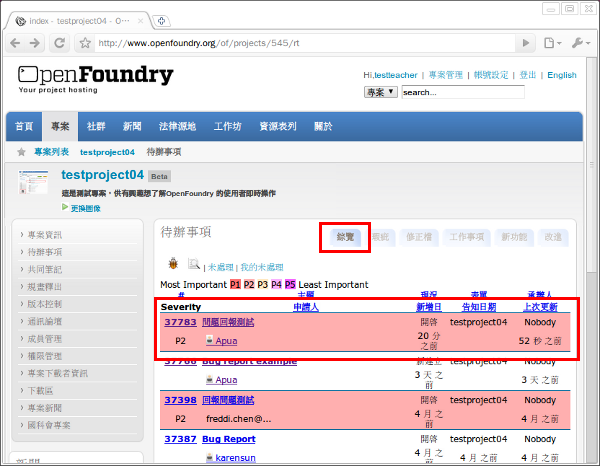Screen dimensions: 600x466
Task: Select the 新功能 tracker tab
Action: coord(514,237)
